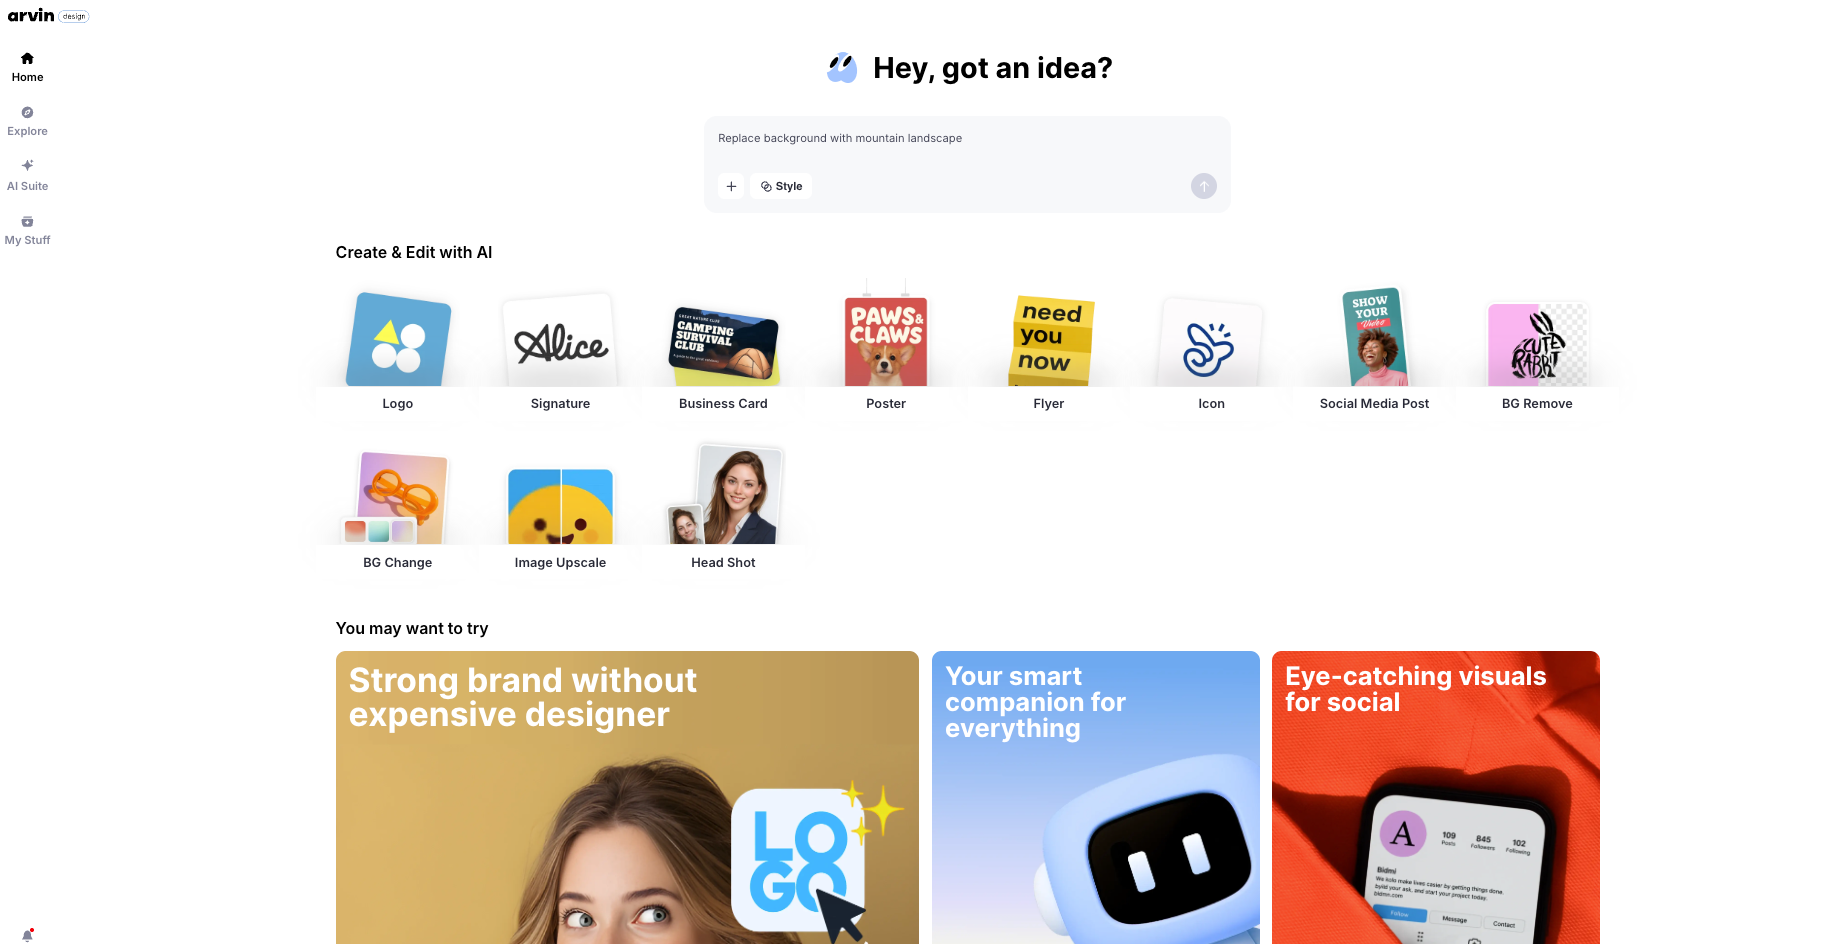The height and width of the screenshot is (944, 1834).
Task: Click the send arrow button
Action: point(1204,186)
